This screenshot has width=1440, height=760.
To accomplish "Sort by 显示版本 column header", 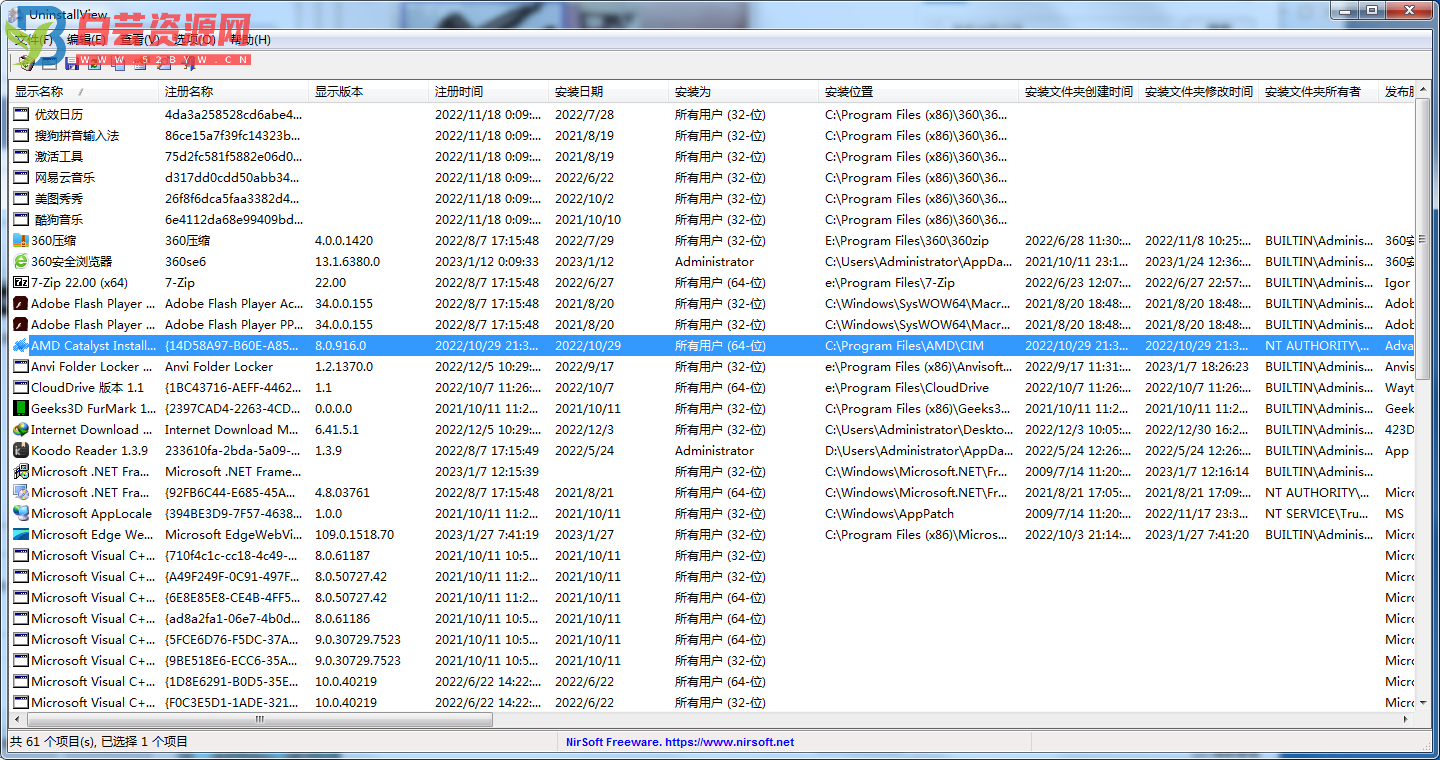I will 369,91.
